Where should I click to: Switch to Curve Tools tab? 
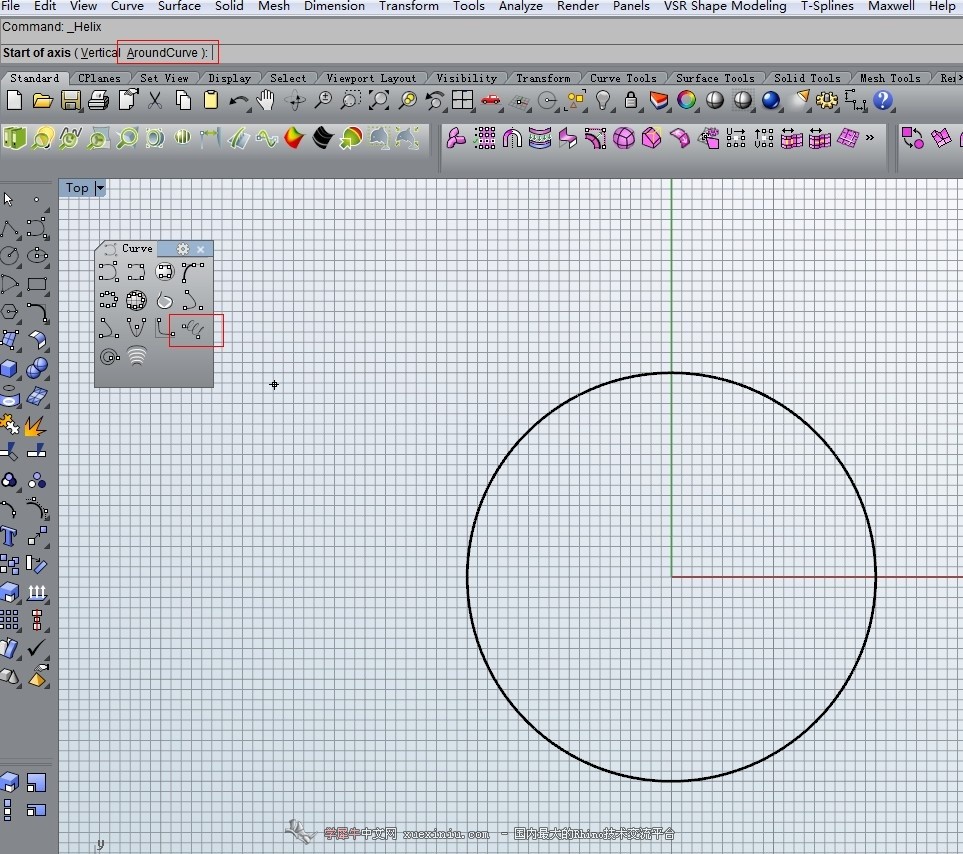pos(623,78)
